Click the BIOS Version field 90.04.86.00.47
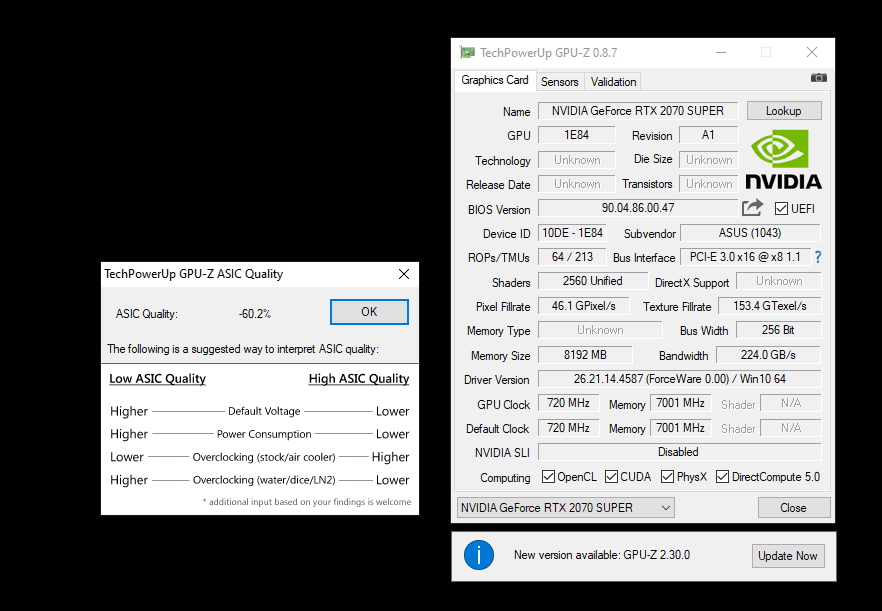Viewport: 882px width, 611px height. coord(638,208)
